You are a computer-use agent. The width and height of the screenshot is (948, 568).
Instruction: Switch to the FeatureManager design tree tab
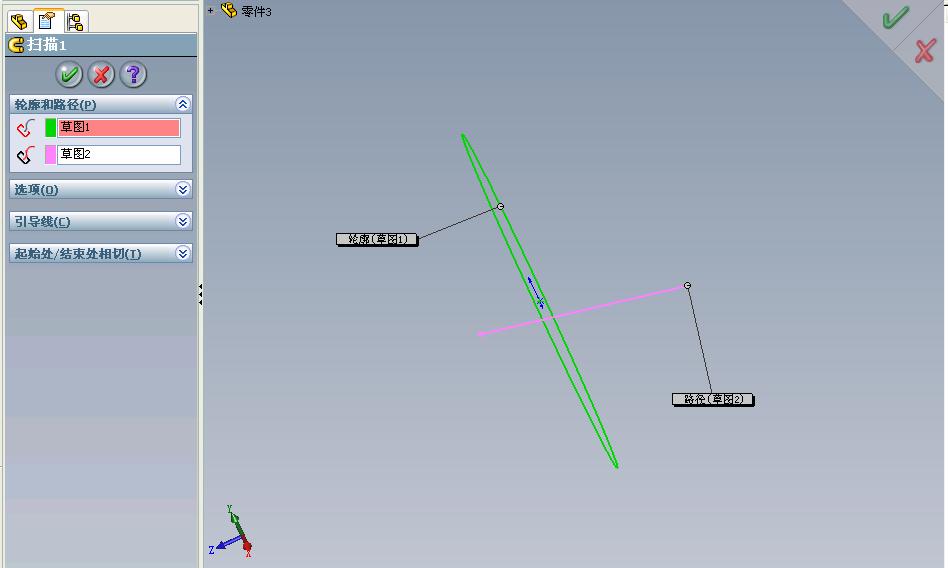19,22
